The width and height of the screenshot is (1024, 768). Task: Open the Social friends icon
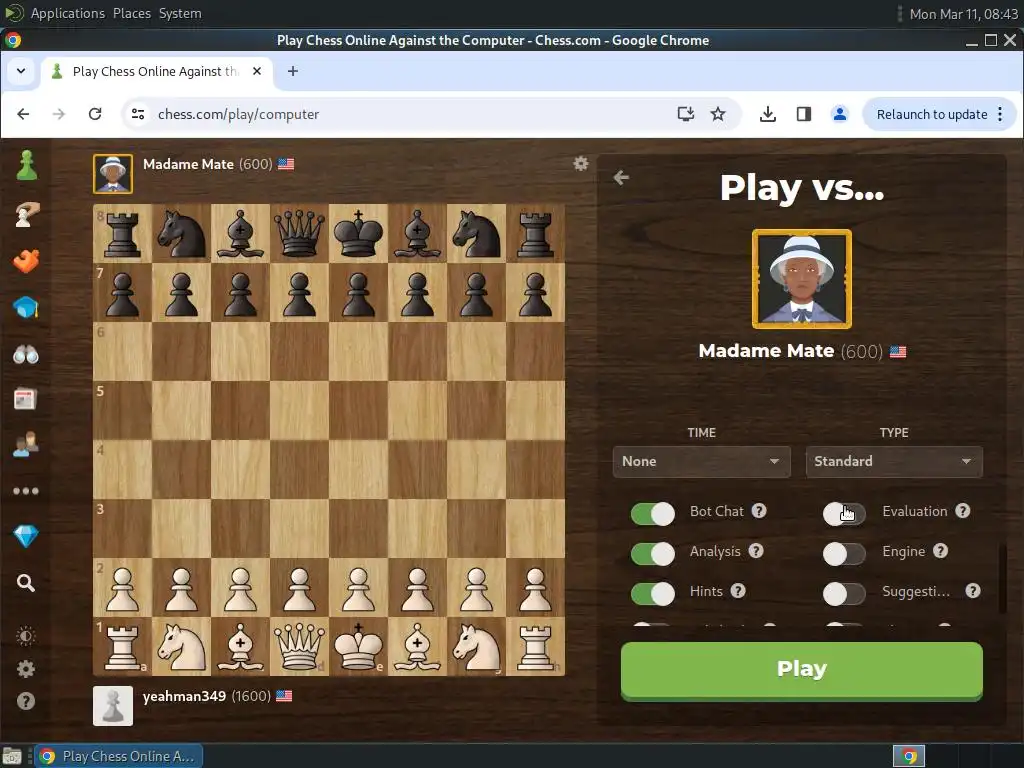tap(26, 445)
